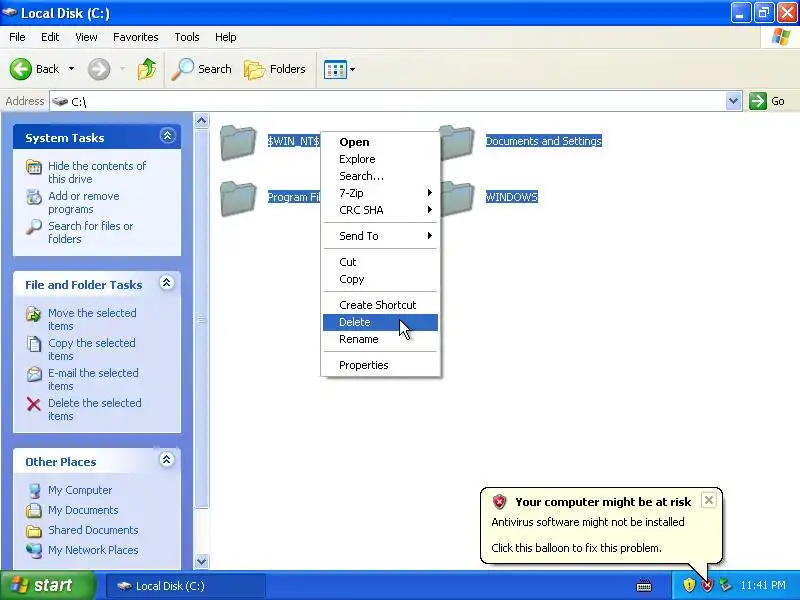Click the Add or remove programs icon
Screen dimensions: 800x600
click(x=34, y=197)
